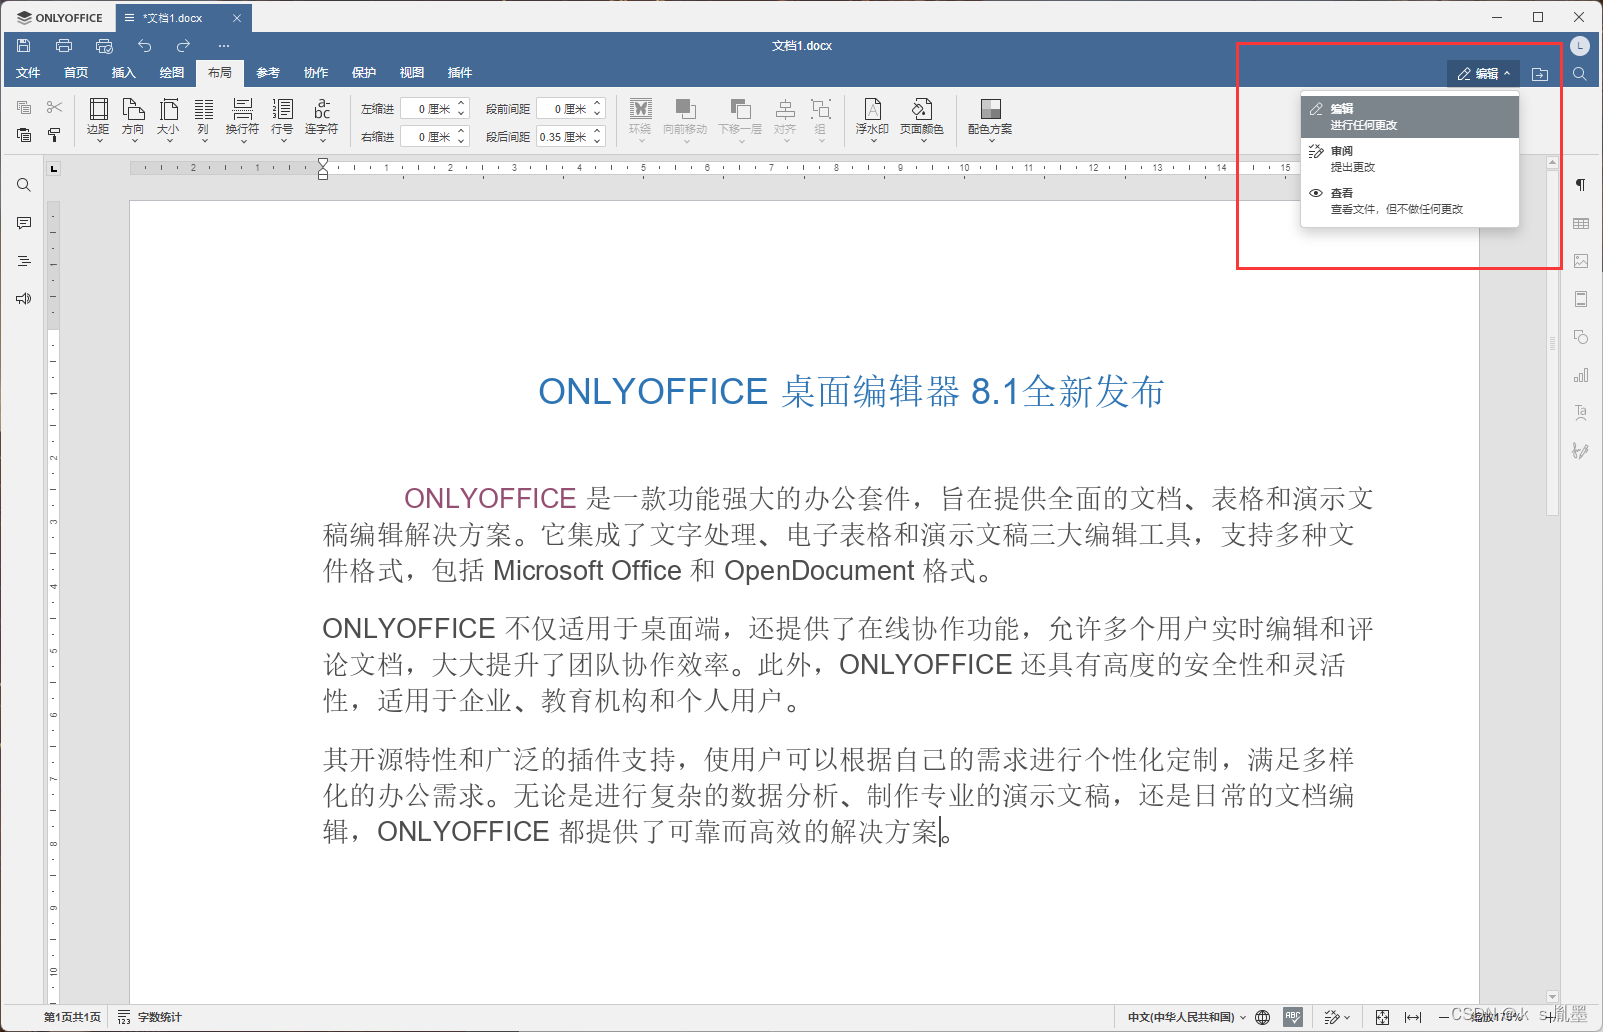Screen dimensions: 1603x1032
Task: Open chart settings in right sidebar
Action: pos(1581,375)
